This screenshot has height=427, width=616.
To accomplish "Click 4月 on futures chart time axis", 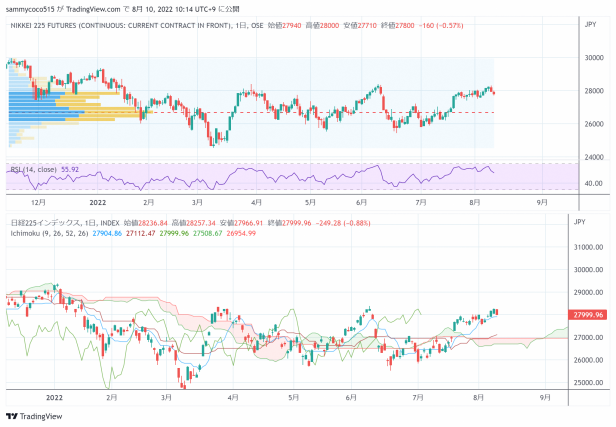I will (x=256, y=202).
